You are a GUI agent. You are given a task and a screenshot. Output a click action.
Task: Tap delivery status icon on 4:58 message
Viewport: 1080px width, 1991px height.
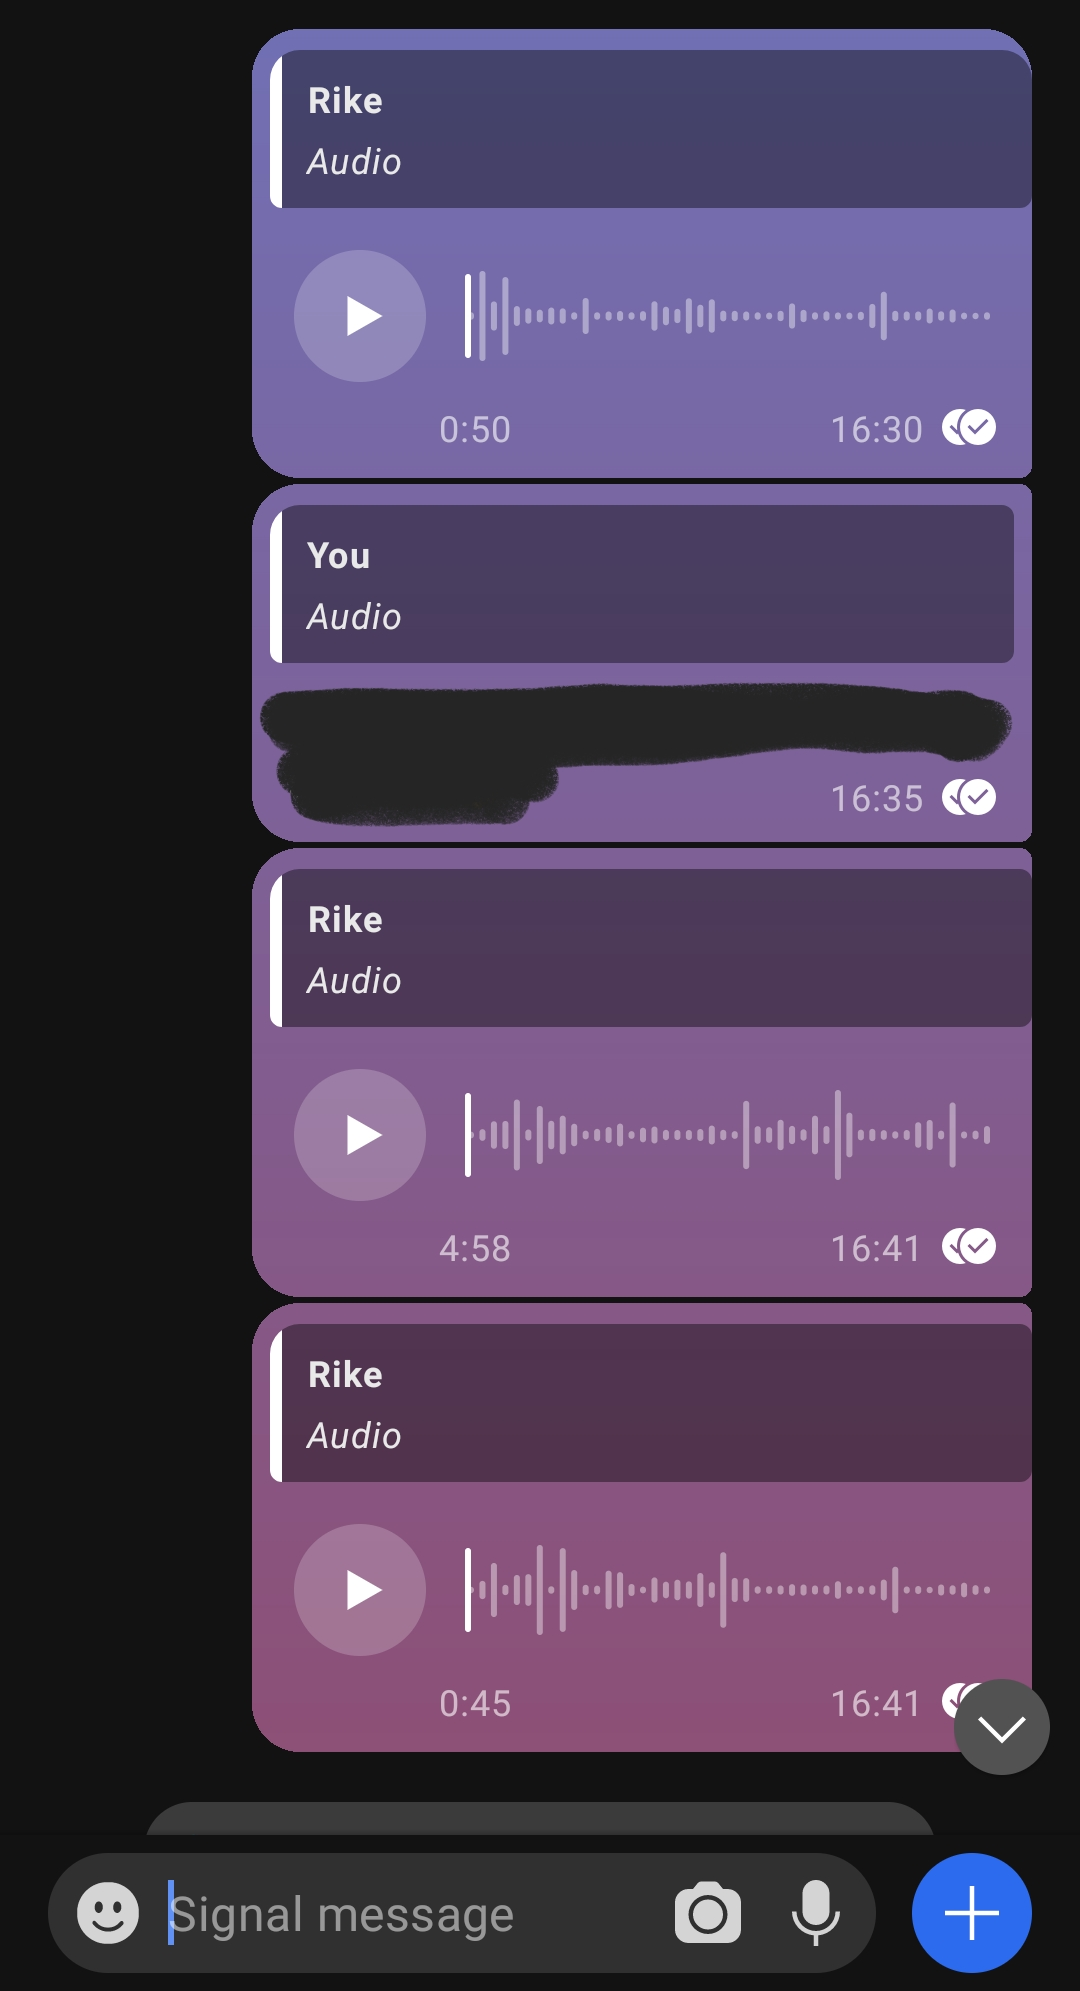[x=969, y=1247]
